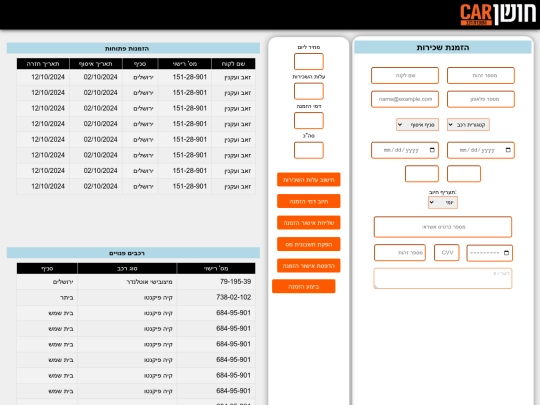Click the דמי הזמנה booking fee box
Image resolution: width=540 pixels, height=405 pixels.
pyautogui.click(x=309, y=121)
